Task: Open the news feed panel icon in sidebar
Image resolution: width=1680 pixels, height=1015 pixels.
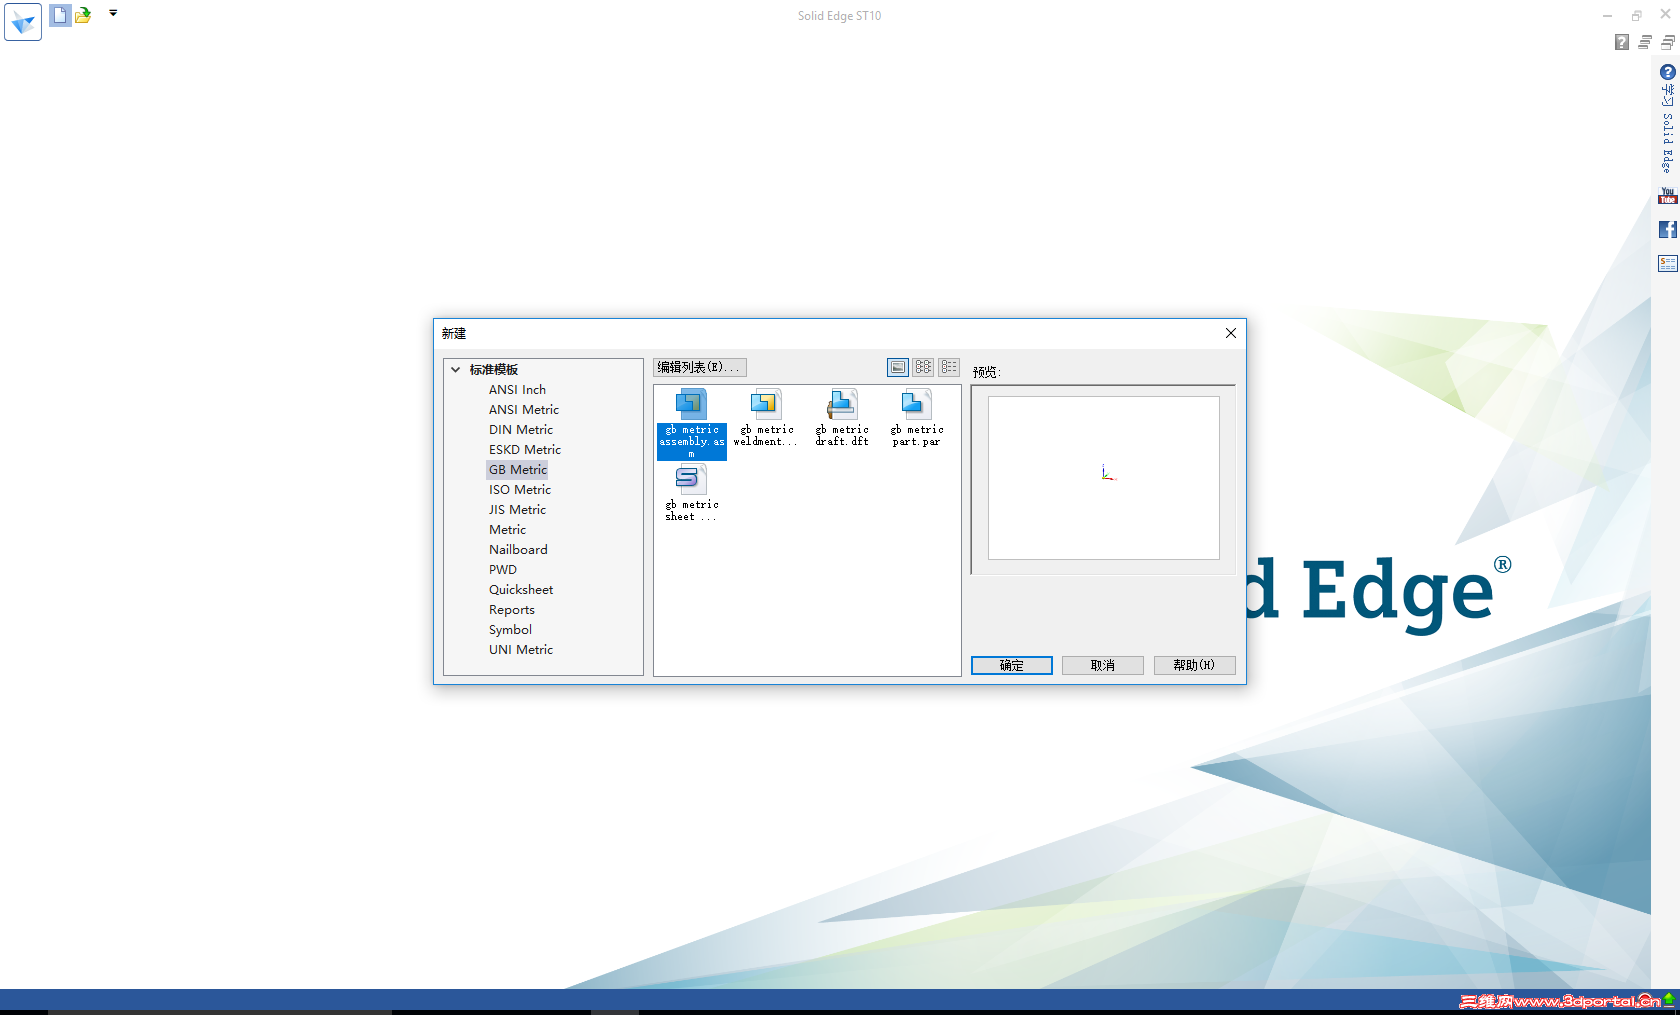Action: [1668, 263]
